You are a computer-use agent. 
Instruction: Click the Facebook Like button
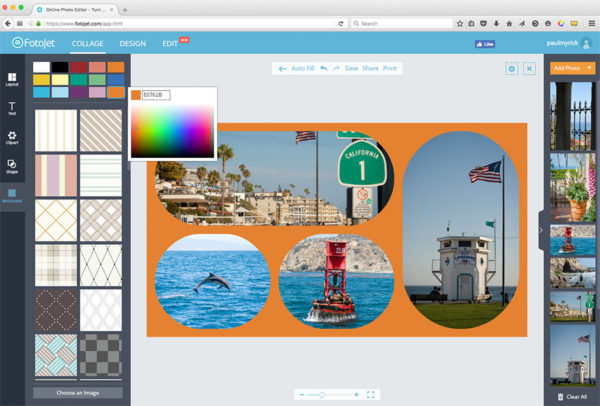pos(485,44)
